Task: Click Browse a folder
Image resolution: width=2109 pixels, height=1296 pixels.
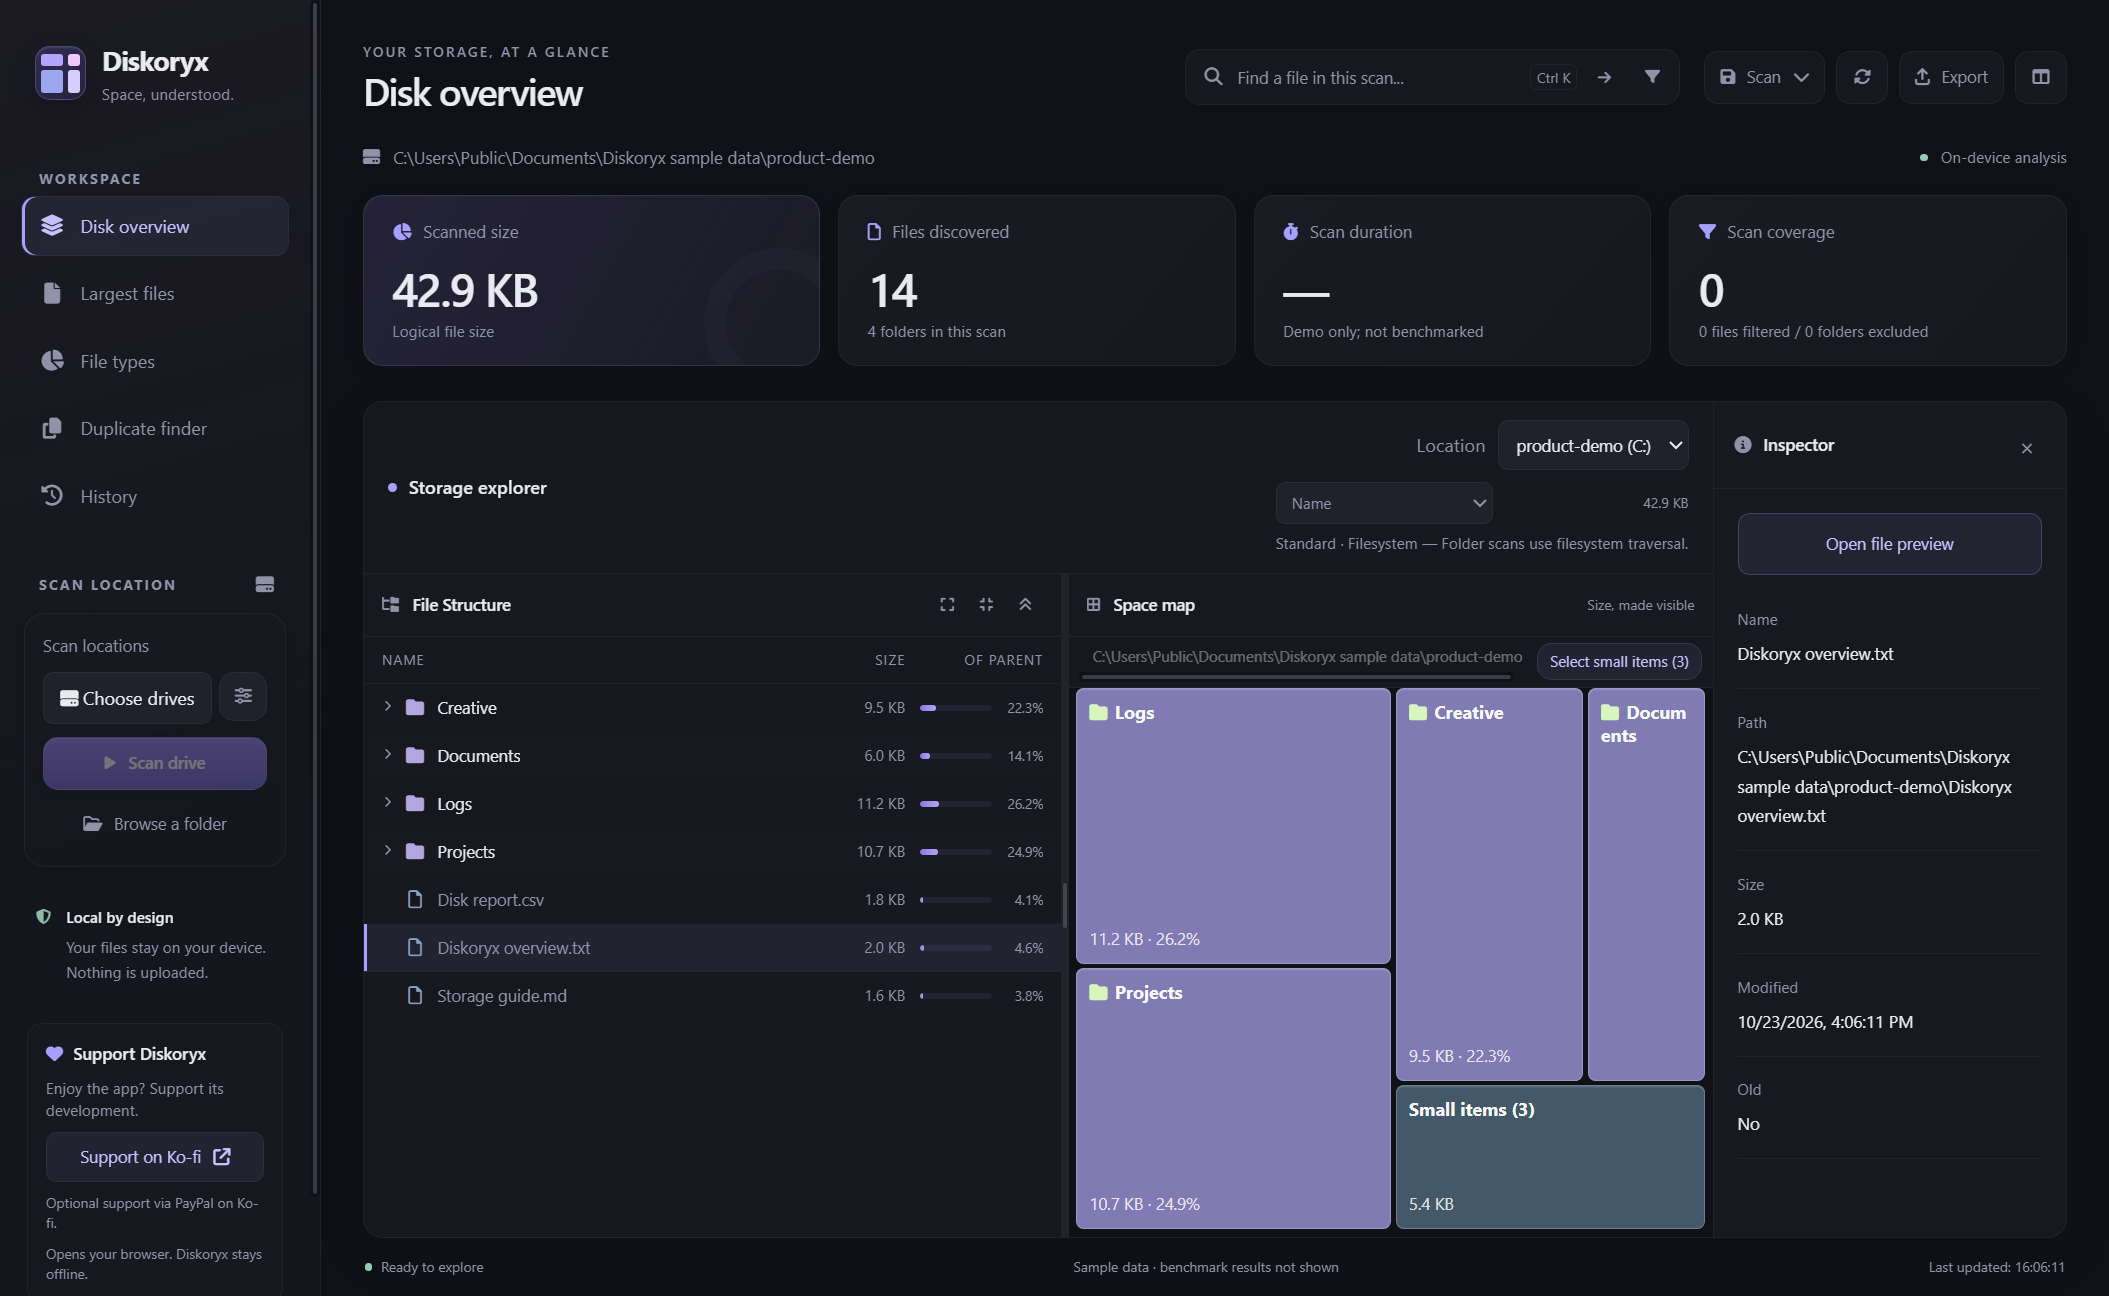Action: pos(155,824)
